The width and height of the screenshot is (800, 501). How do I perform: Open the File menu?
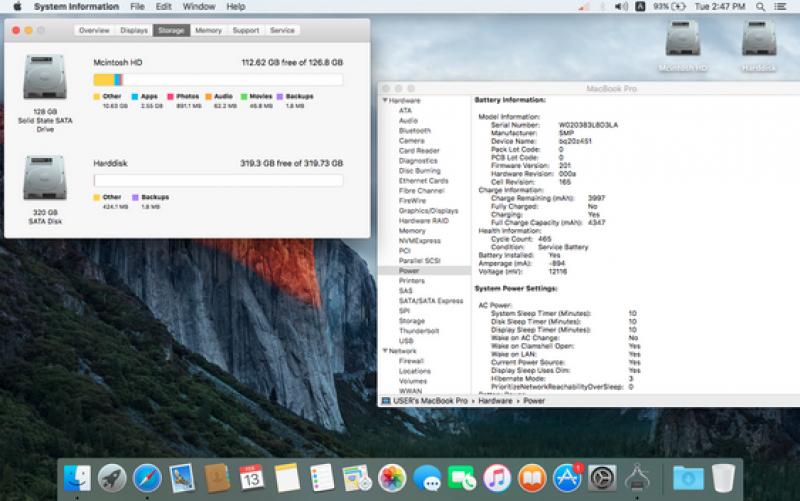click(x=137, y=7)
